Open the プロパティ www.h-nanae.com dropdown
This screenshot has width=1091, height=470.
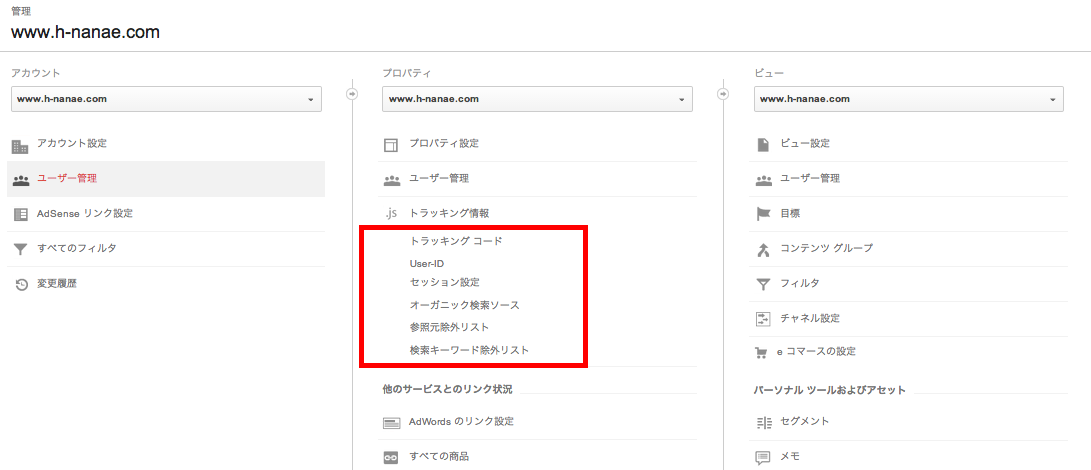pyautogui.click(x=537, y=99)
